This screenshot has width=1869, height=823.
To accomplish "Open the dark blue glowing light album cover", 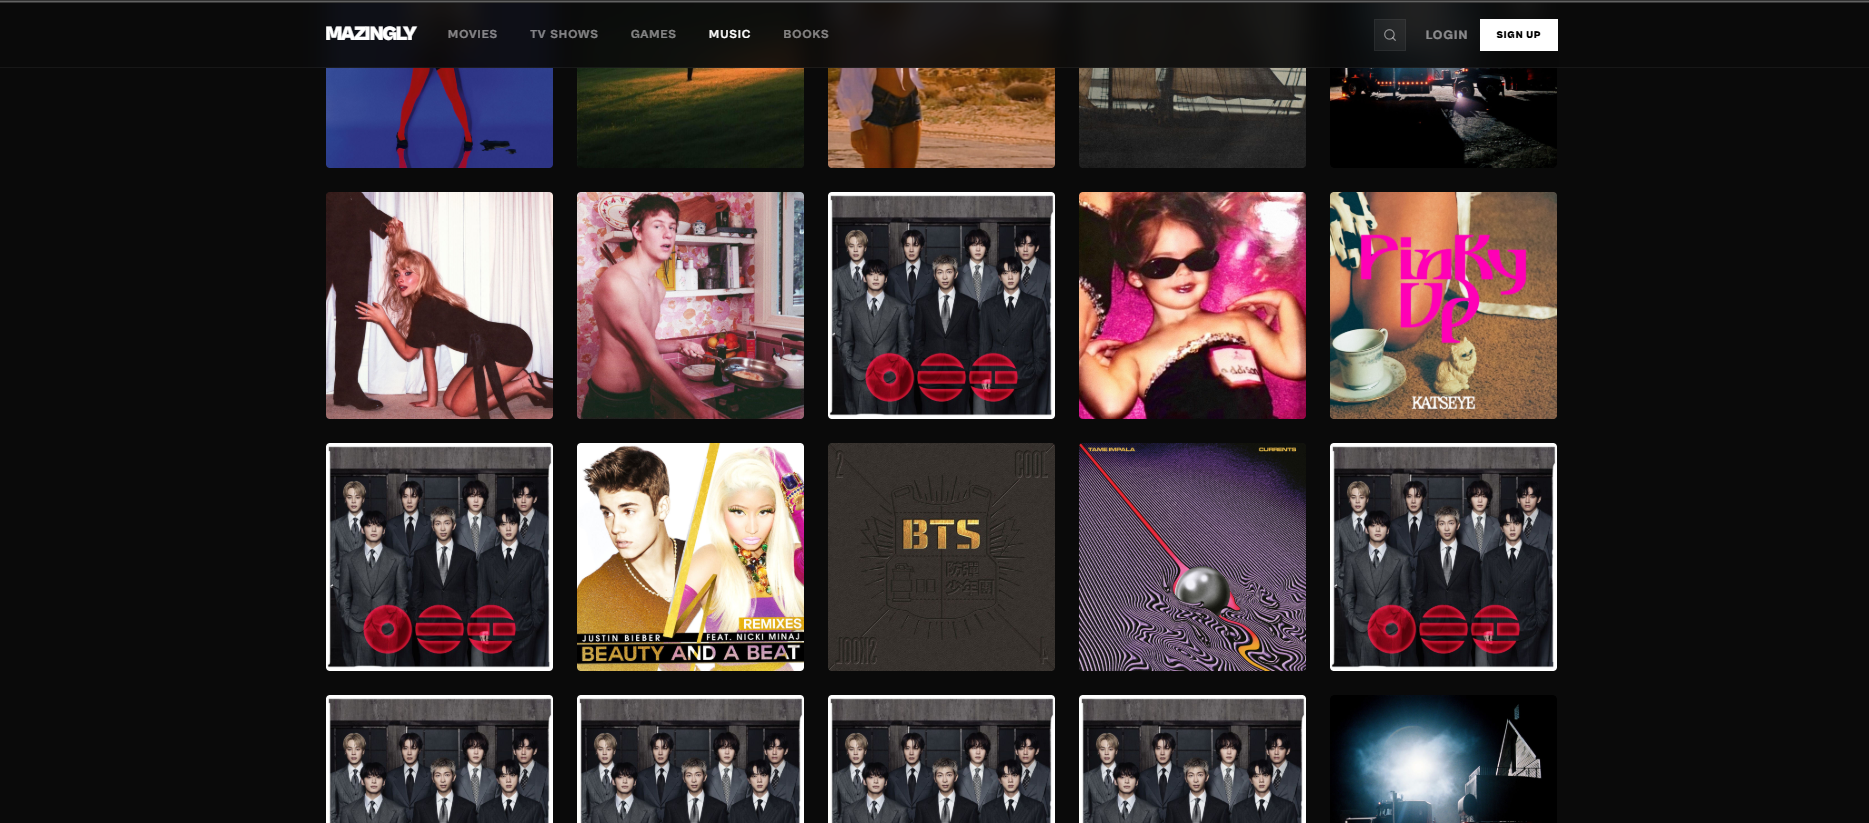I will coord(1443,759).
